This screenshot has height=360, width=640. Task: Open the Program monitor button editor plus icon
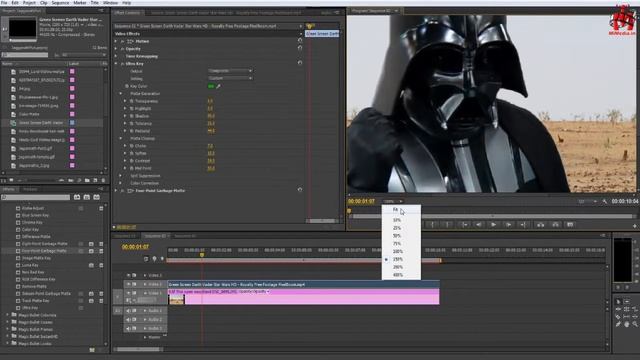click(x=634, y=225)
